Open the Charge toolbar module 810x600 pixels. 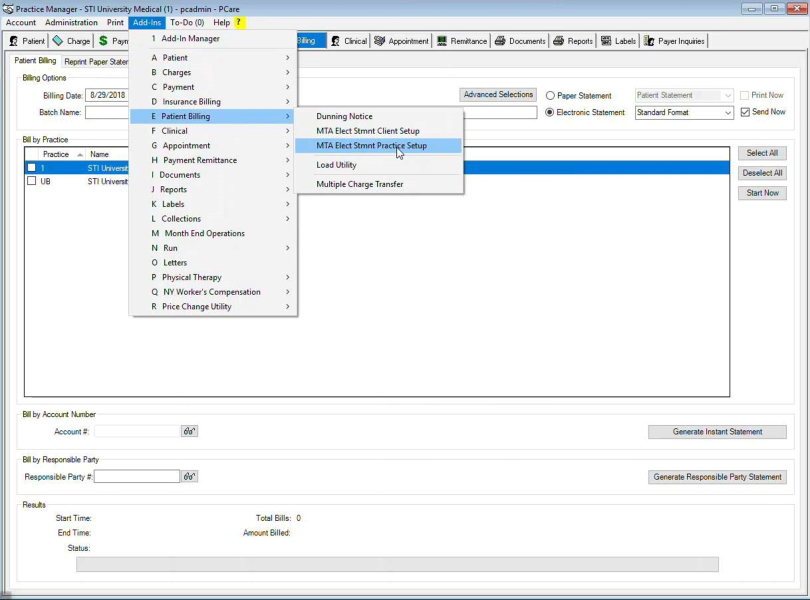tap(71, 41)
